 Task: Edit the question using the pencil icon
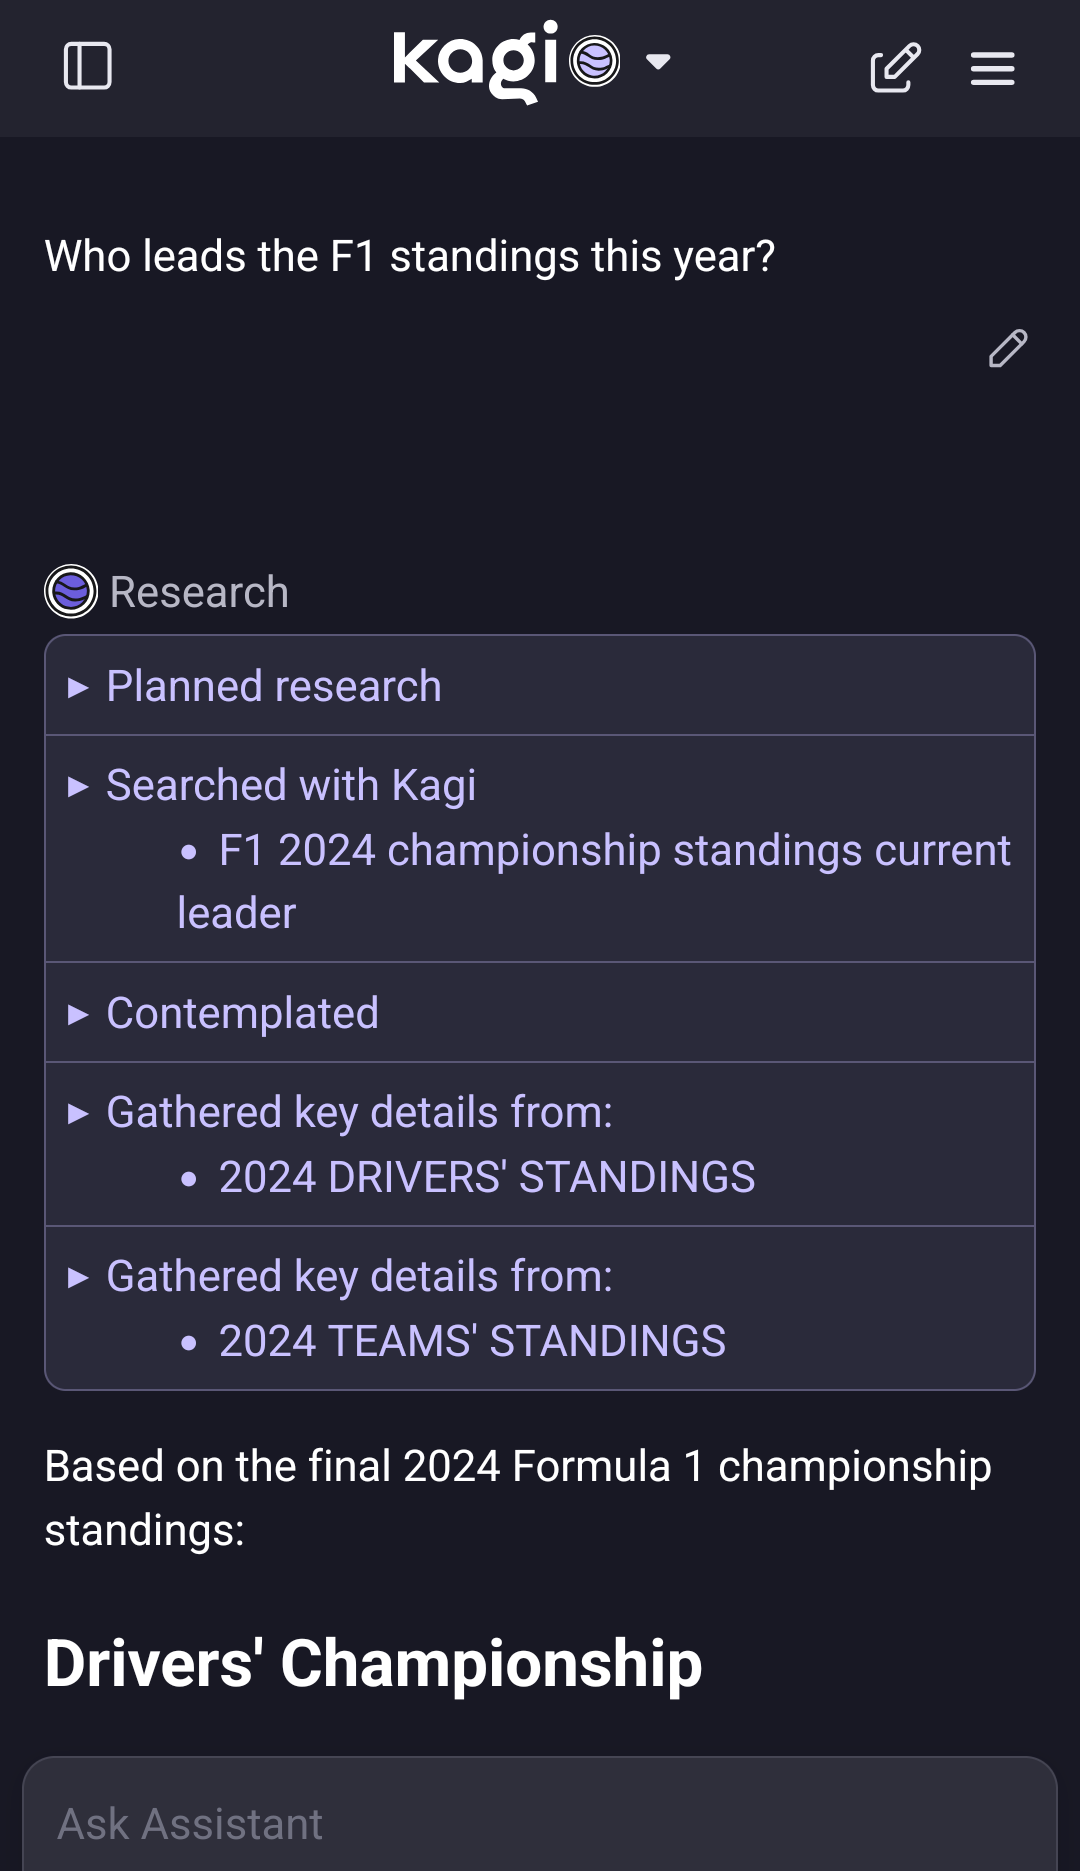1008,349
